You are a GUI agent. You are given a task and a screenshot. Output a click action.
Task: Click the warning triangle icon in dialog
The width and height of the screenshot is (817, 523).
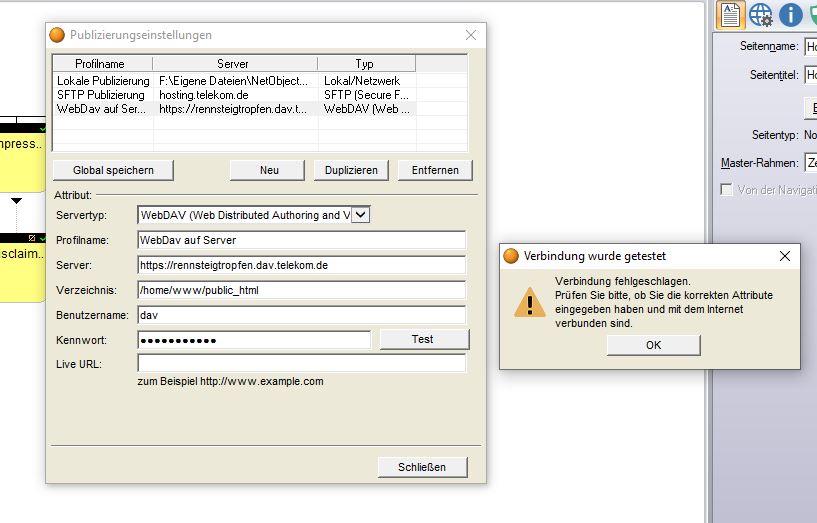529,300
